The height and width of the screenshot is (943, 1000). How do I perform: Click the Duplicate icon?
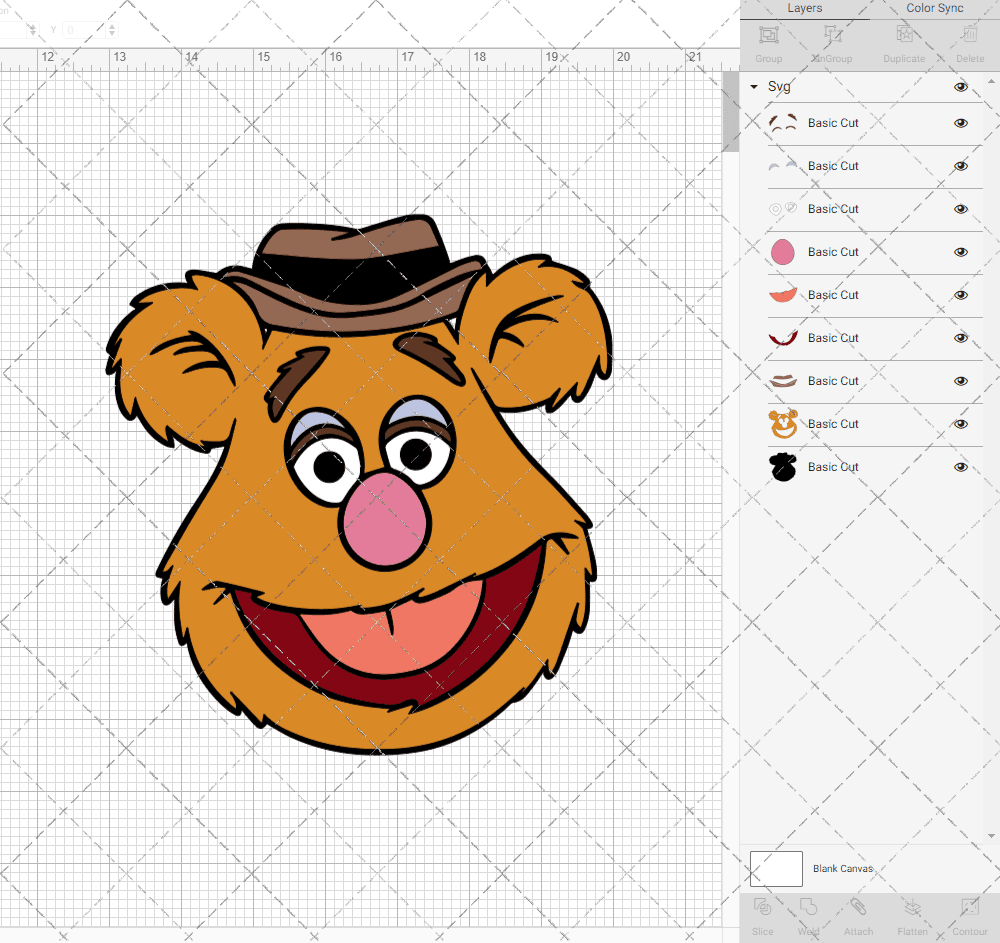click(904, 35)
